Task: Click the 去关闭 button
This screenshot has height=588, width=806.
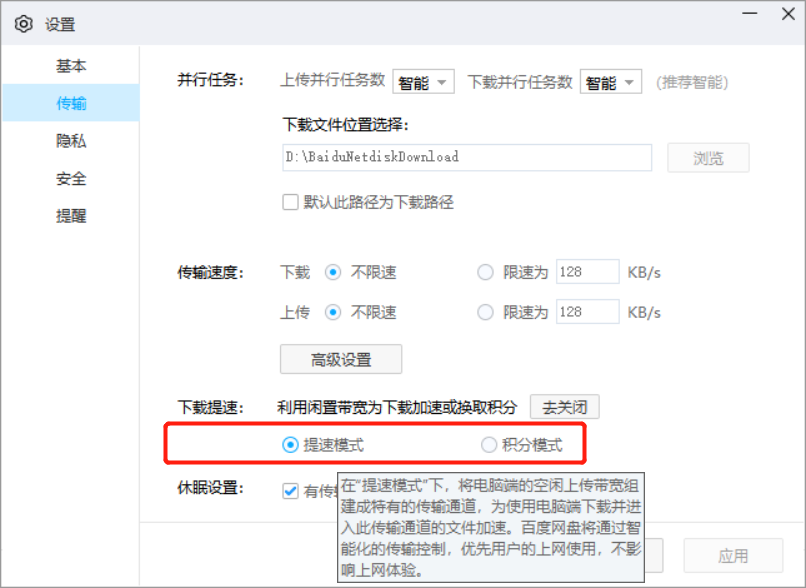Action: click(x=564, y=407)
